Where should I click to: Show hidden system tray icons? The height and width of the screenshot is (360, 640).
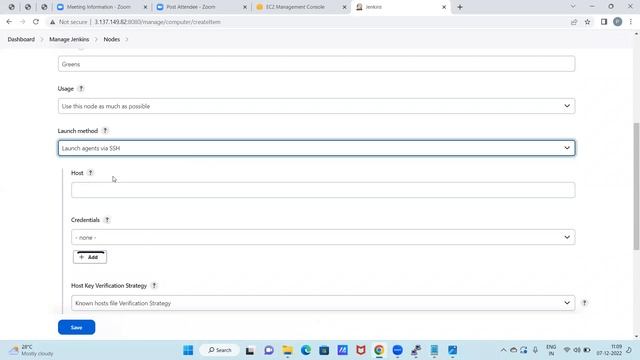click(x=503, y=350)
